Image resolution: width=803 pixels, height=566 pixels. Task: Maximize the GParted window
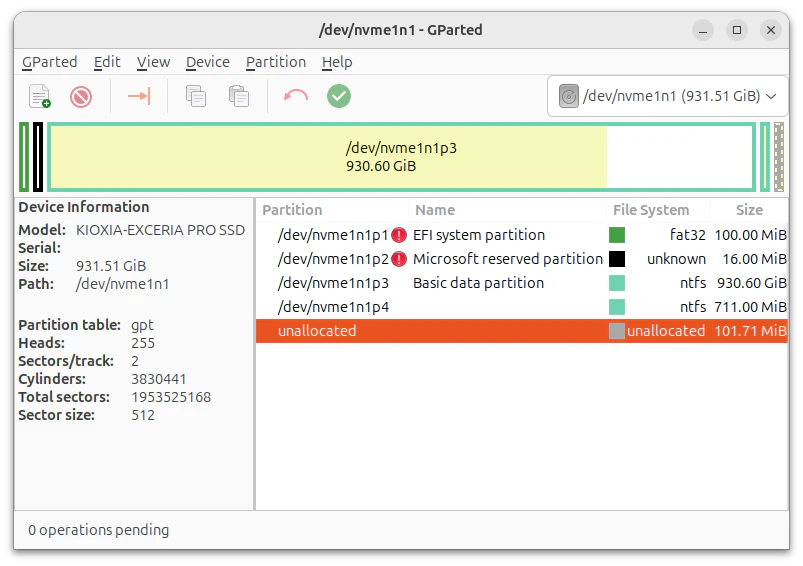[737, 30]
